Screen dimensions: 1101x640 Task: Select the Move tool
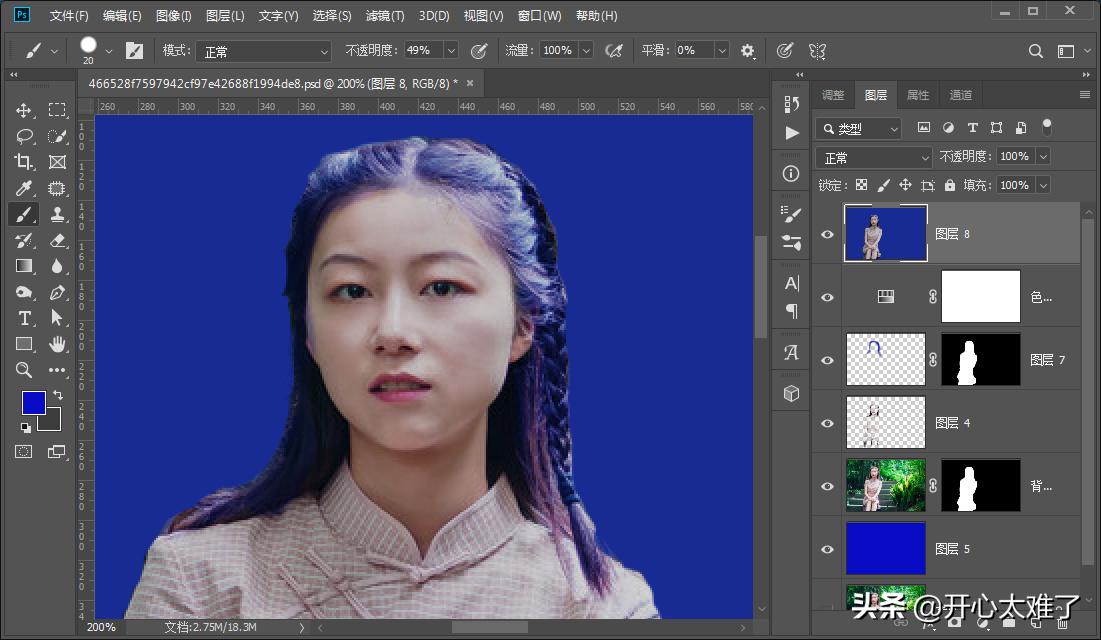click(x=22, y=111)
